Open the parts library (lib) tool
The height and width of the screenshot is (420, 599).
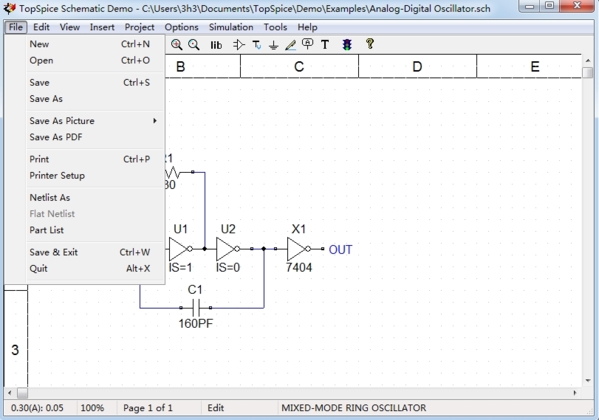tap(216, 45)
